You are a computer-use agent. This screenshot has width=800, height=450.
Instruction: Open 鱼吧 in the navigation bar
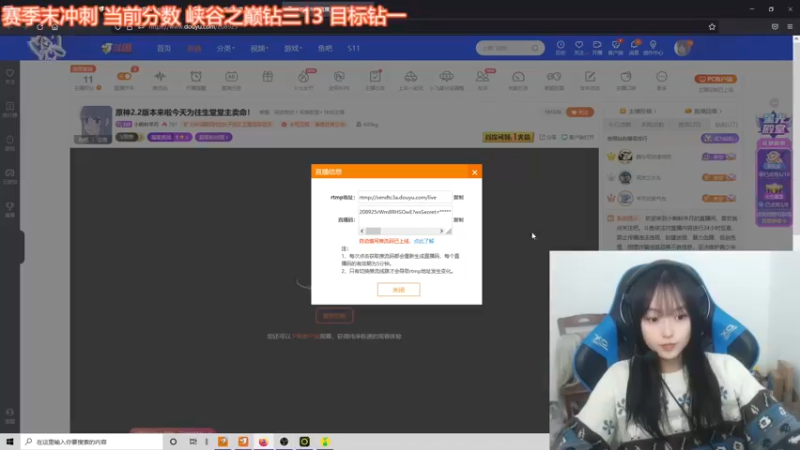pyautogui.click(x=325, y=48)
